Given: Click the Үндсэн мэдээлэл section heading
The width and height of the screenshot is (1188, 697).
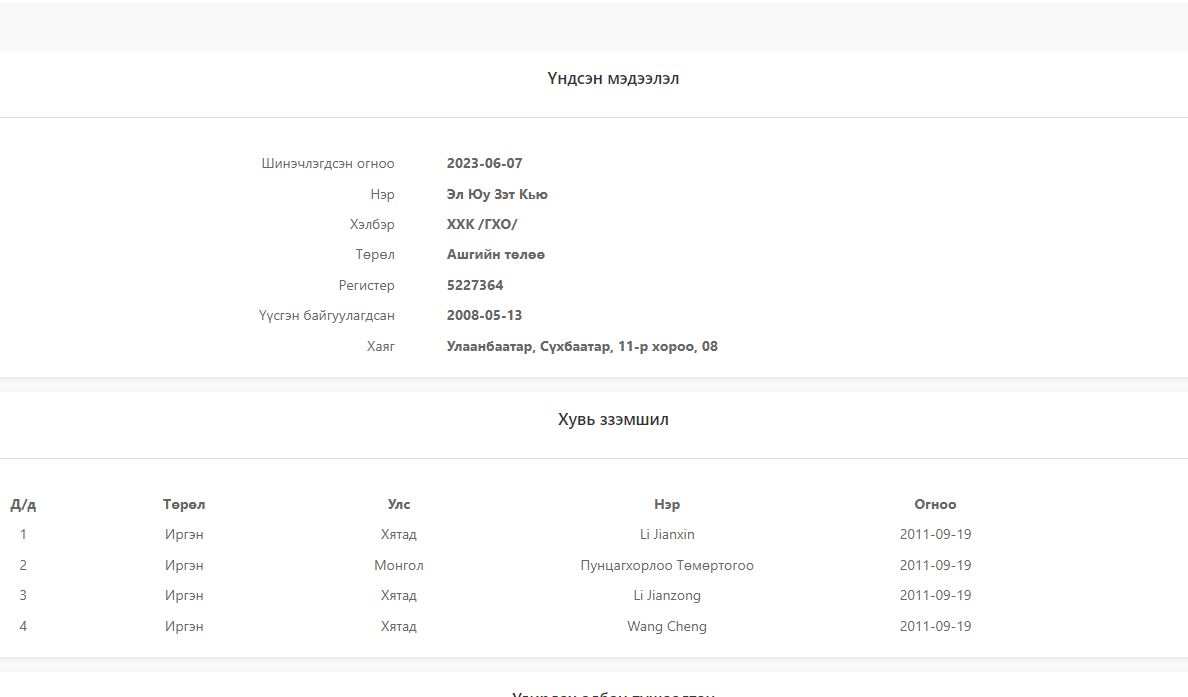Looking at the screenshot, I should pyautogui.click(x=613, y=78).
